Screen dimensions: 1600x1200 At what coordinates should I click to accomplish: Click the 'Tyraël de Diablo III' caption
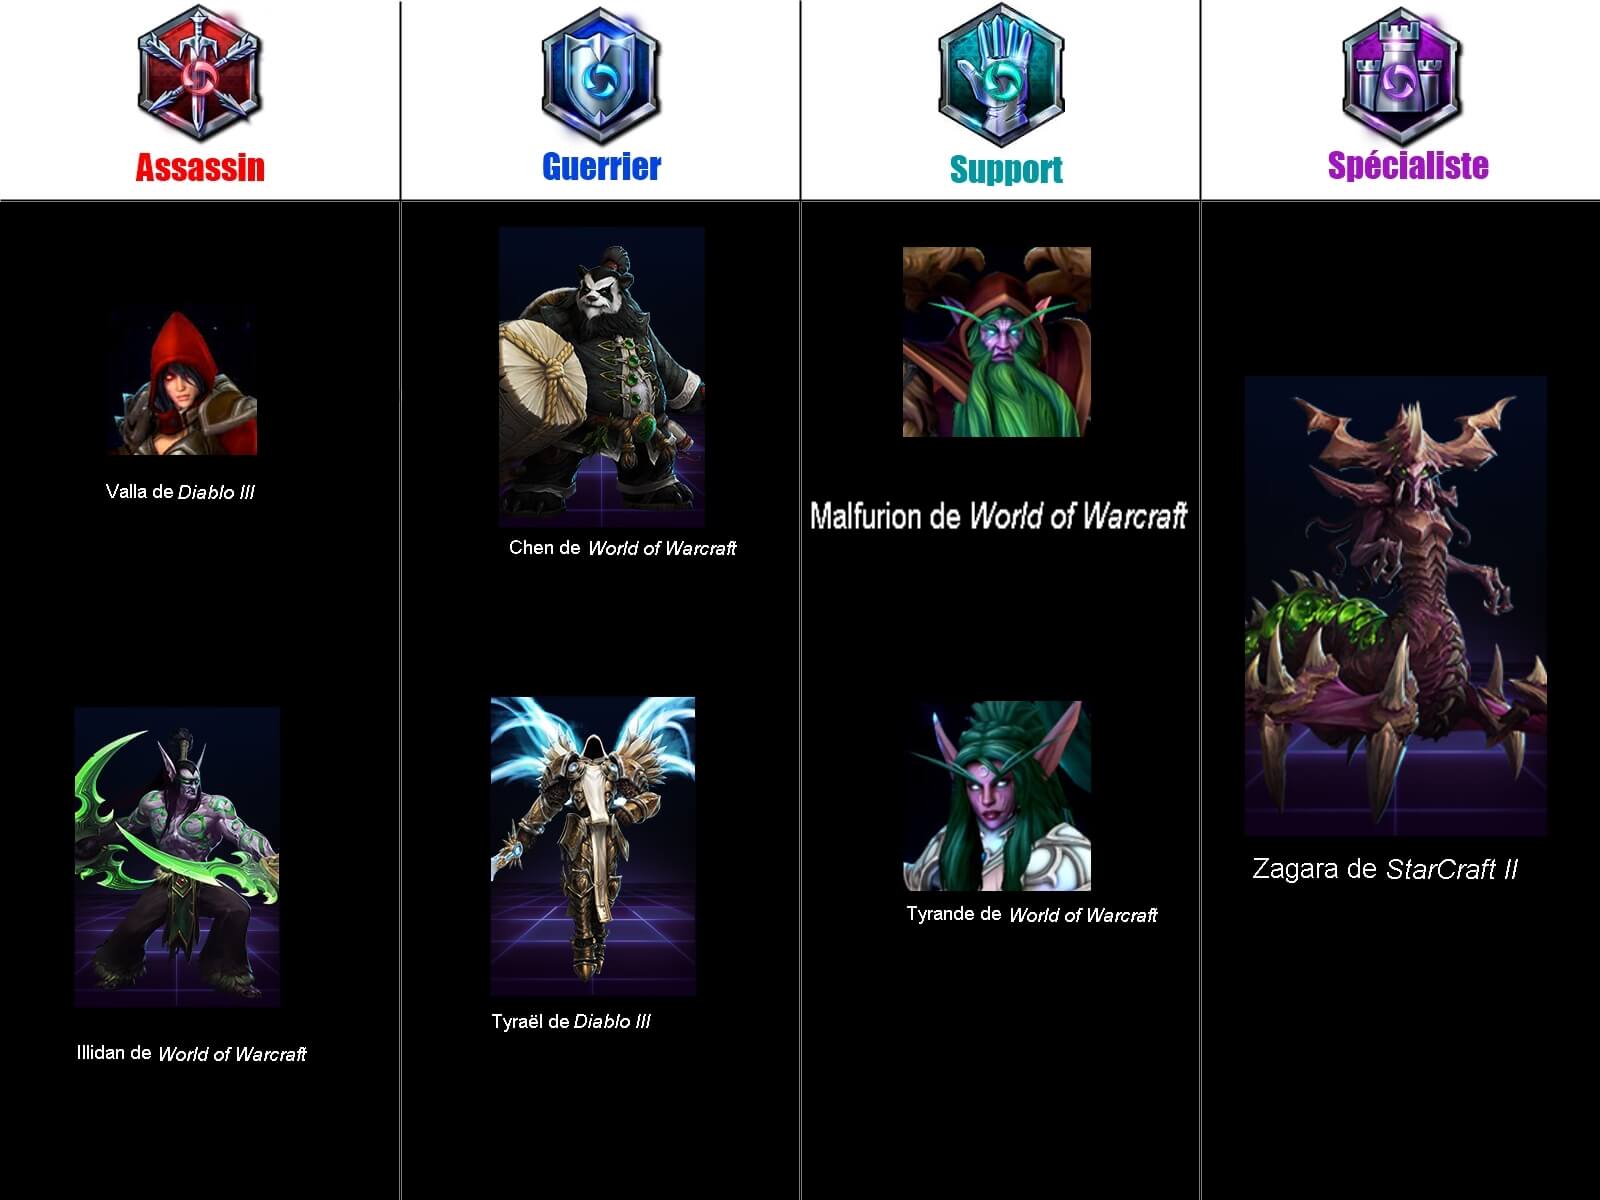571,1021
